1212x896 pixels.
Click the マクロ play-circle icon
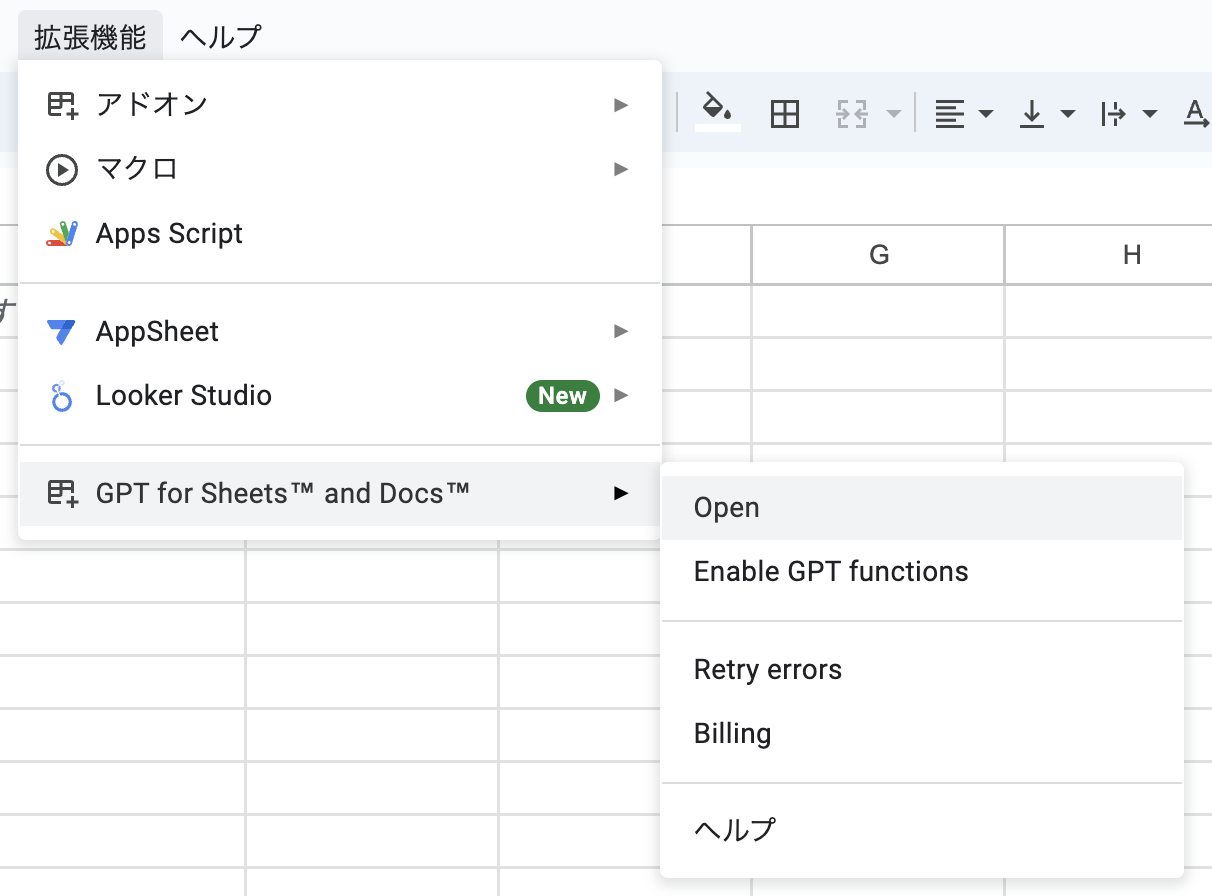tap(62, 169)
